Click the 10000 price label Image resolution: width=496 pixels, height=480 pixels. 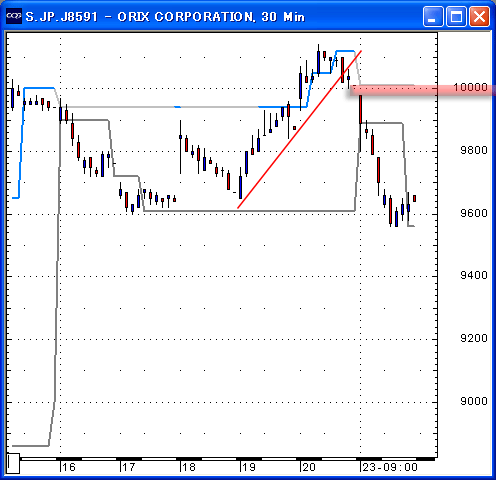point(470,88)
